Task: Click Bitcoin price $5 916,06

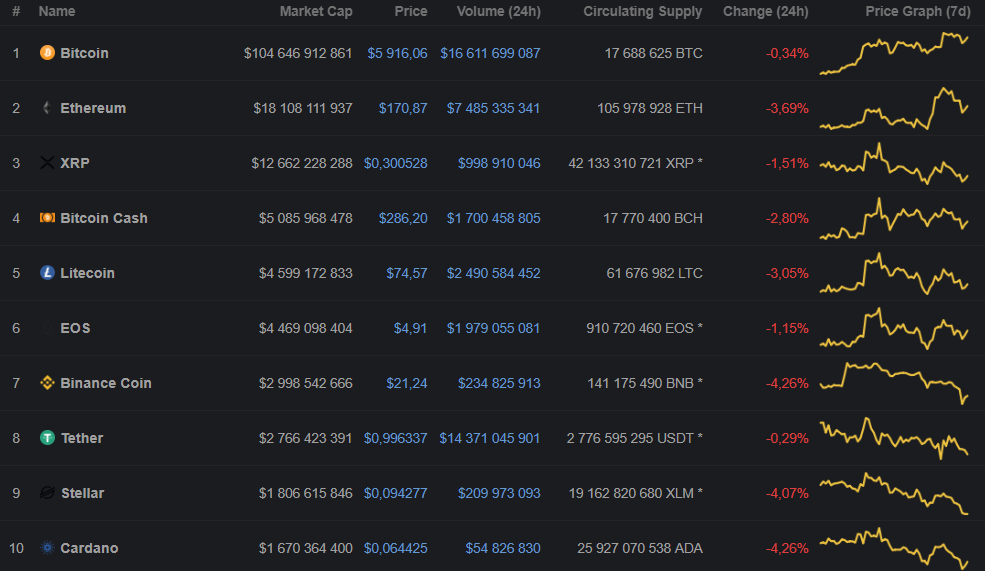Action: pyautogui.click(x=397, y=53)
